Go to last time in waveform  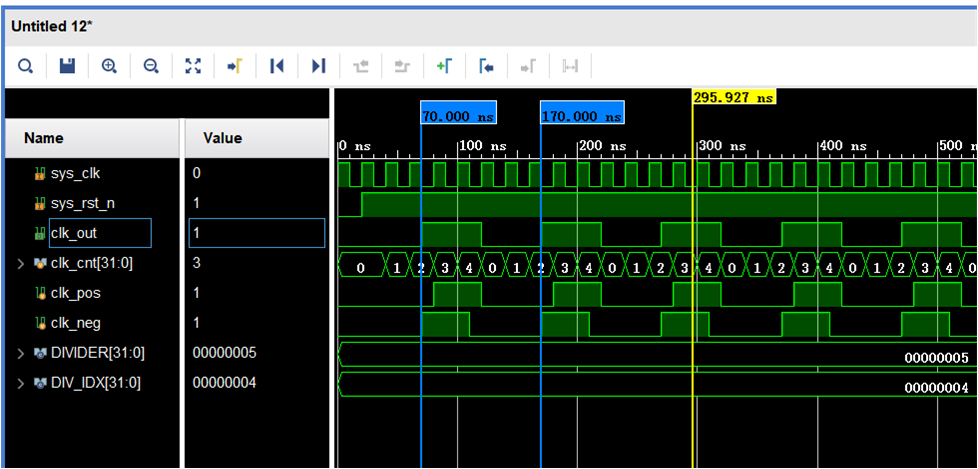tap(319, 66)
